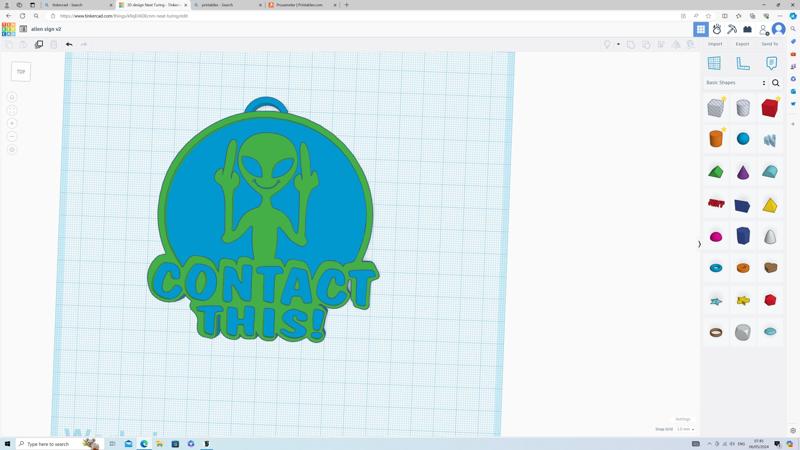This screenshot has width=800, height=450.
Task: Click the taskbar search box
Action: pos(59,444)
